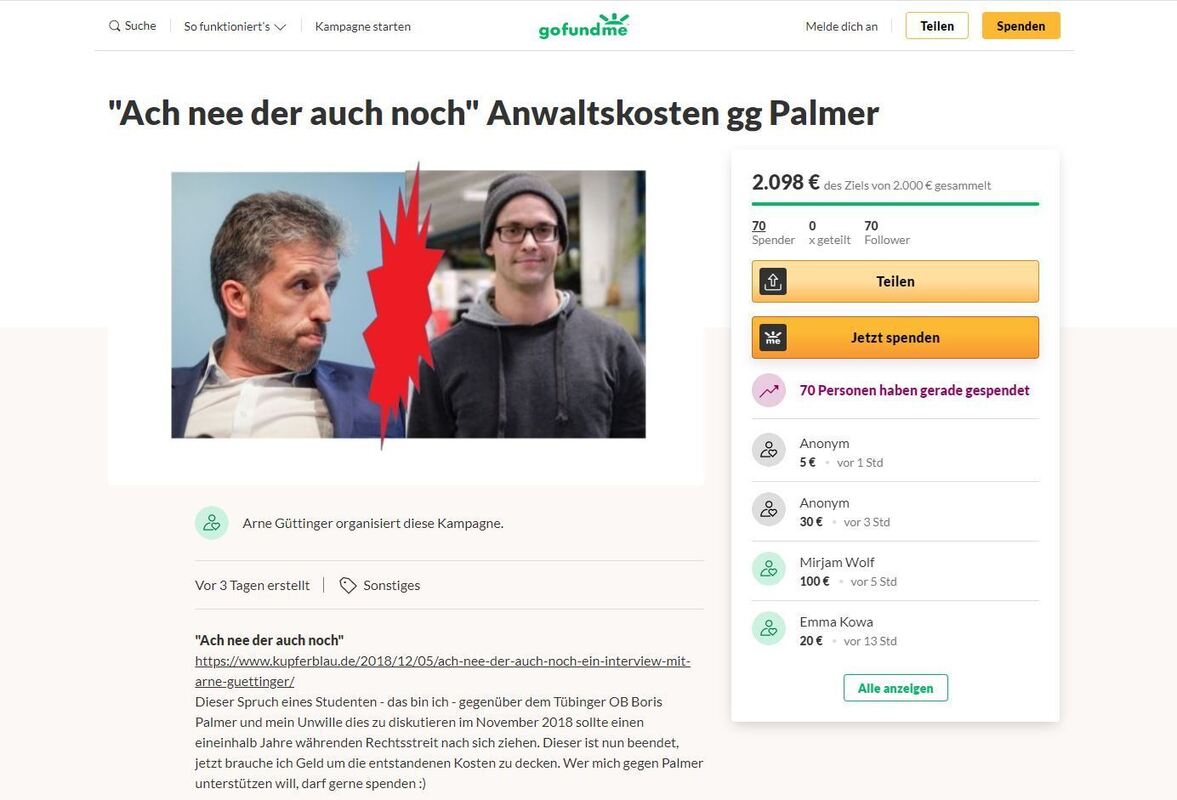Select Melde dich an in header
Screen dimensions: 1177x800
tap(841, 26)
